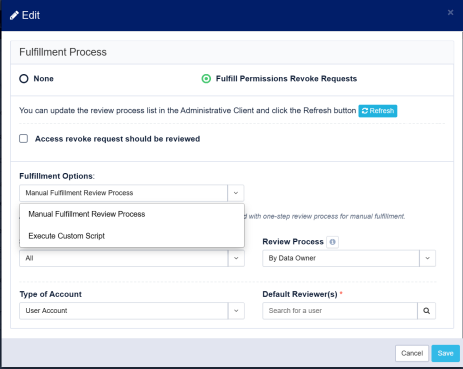Select Fulfill Permissions Revoke Requests radio

point(206,79)
